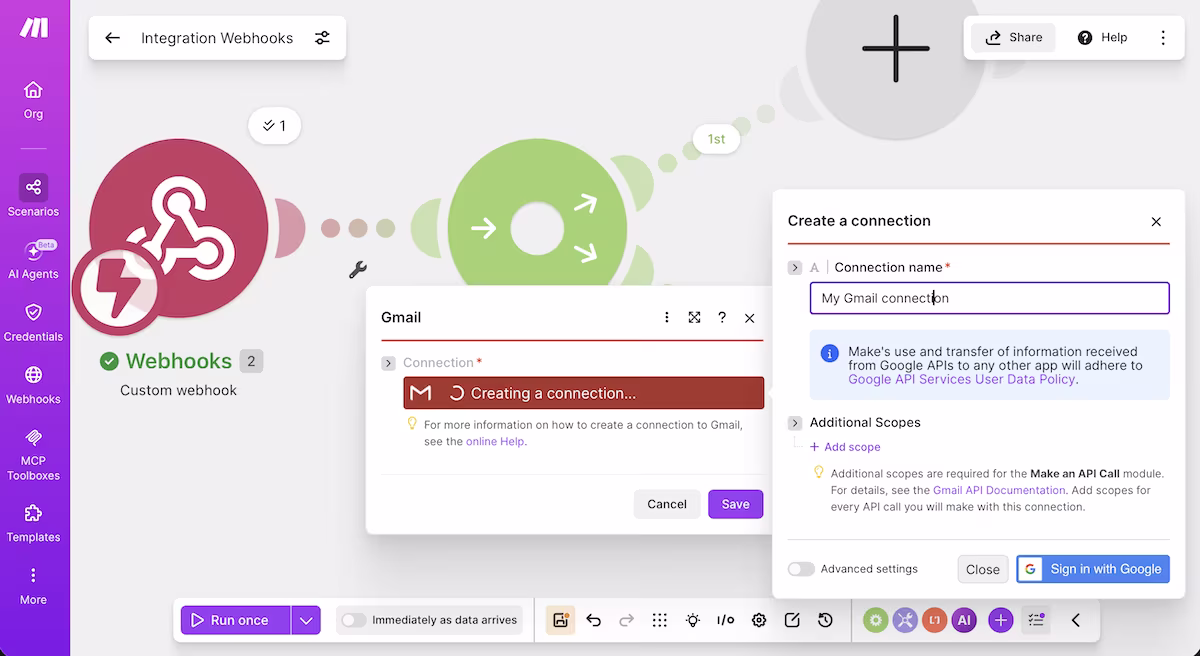Screen dimensions: 1200x656
Task: Open Google API Services User Data Policy link
Action: [x=962, y=379]
